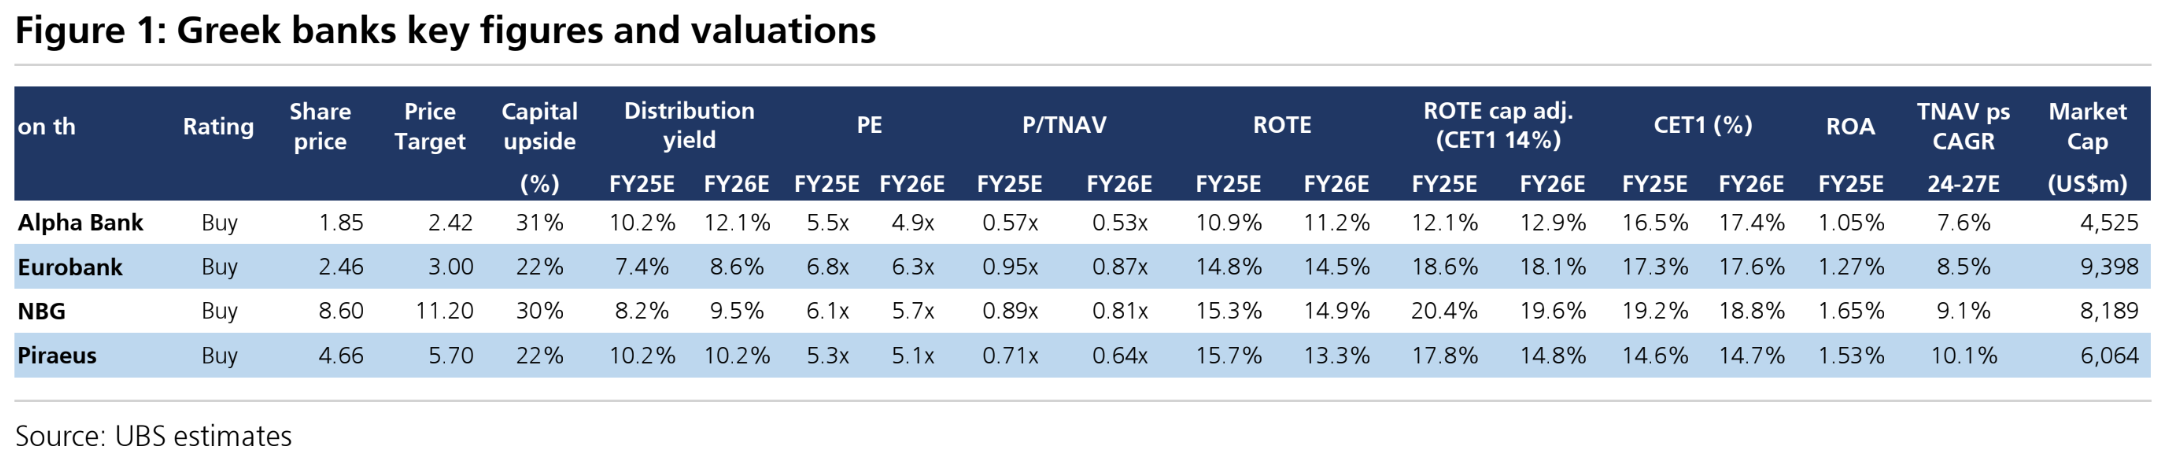
Task: Select the TNAV ps CAGR header
Action: tap(1963, 127)
